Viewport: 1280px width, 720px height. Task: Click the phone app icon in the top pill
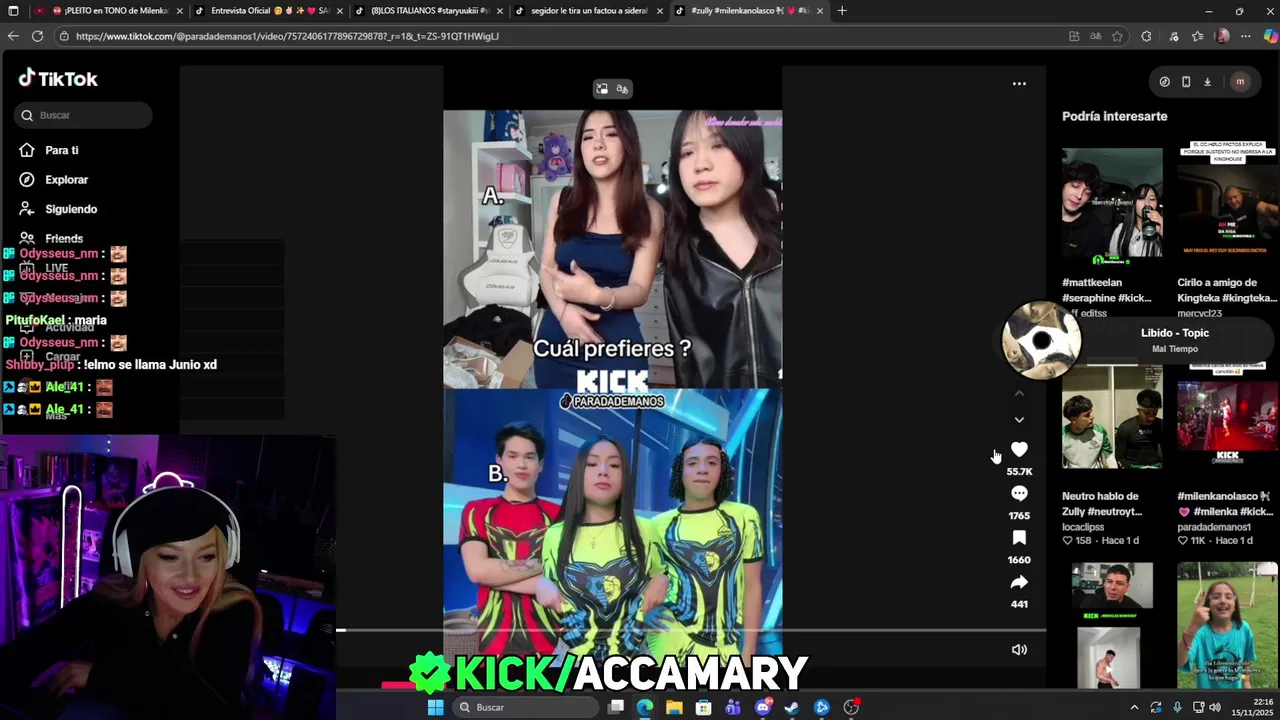click(1186, 82)
